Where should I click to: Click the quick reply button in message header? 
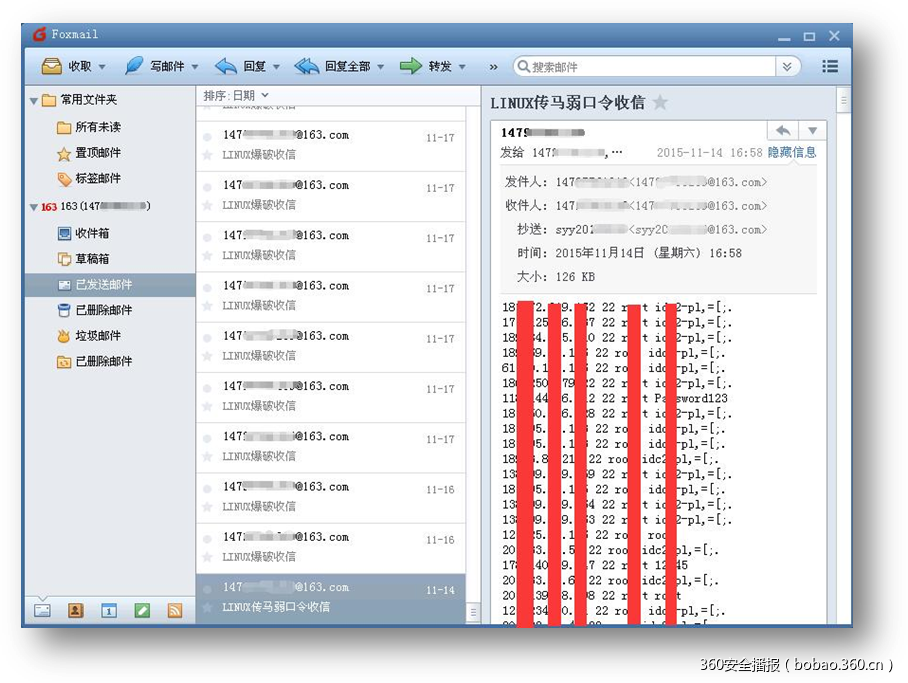[x=783, y=131]
